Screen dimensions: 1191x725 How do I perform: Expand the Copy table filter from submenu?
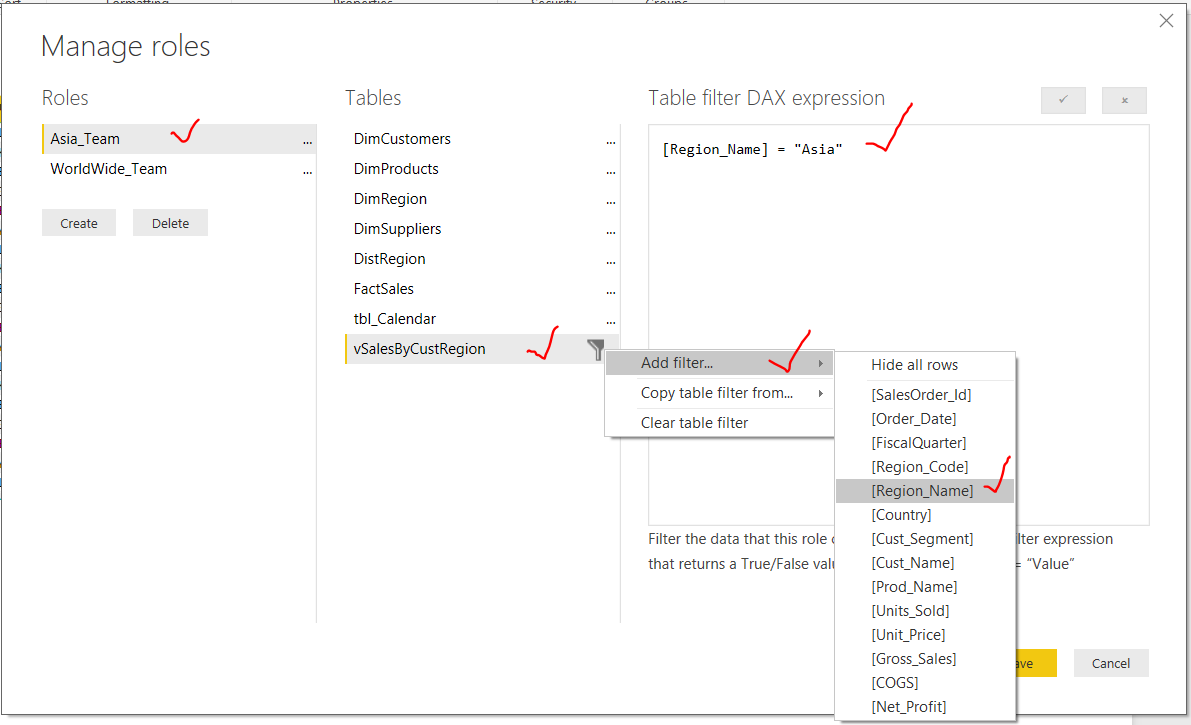[700, 393]
